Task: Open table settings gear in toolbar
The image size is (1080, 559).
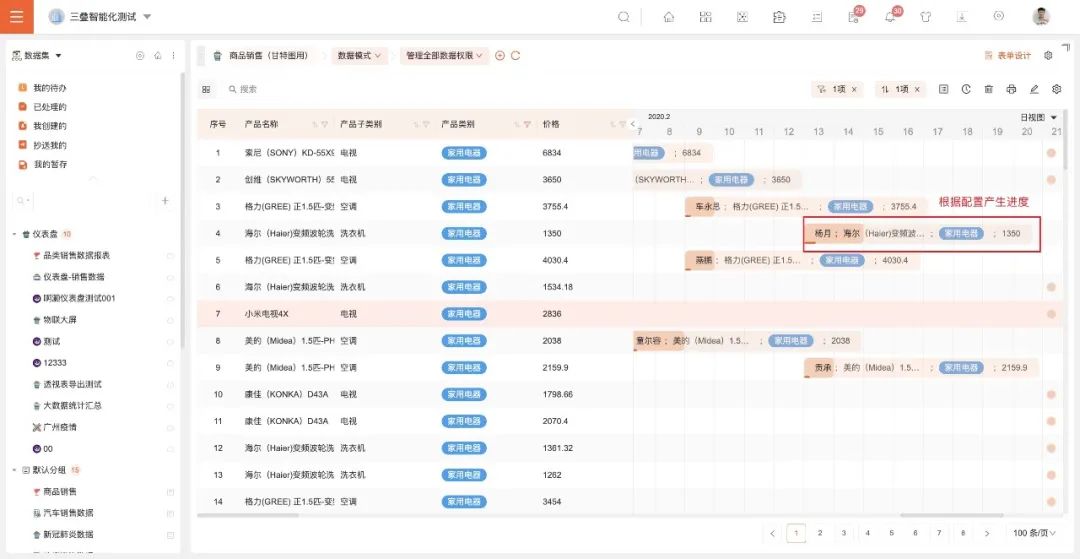Action: pyautogui.click(x=1057, y=89)
